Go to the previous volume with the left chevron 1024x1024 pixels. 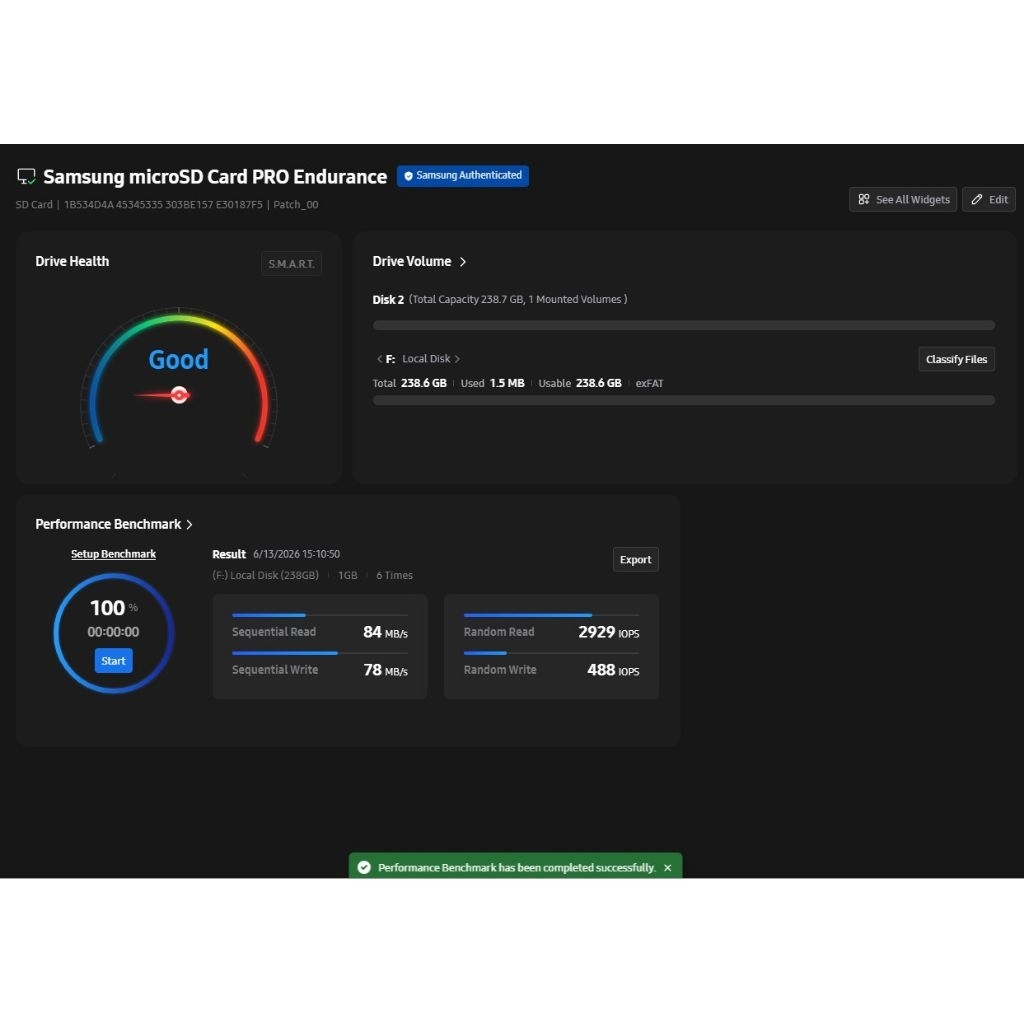[379, 359]
